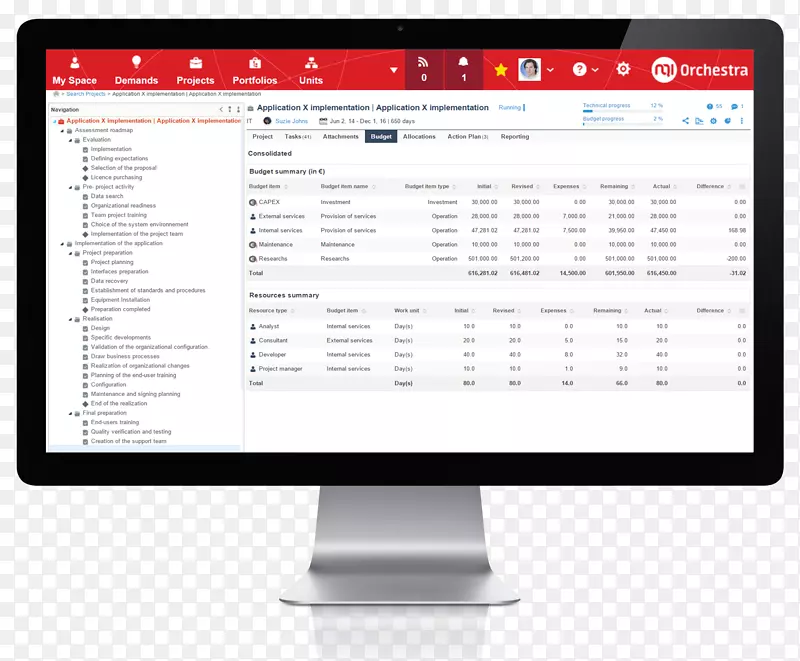Open the settings gear in header
Viewport: 800px width, 661px height.
623,69
